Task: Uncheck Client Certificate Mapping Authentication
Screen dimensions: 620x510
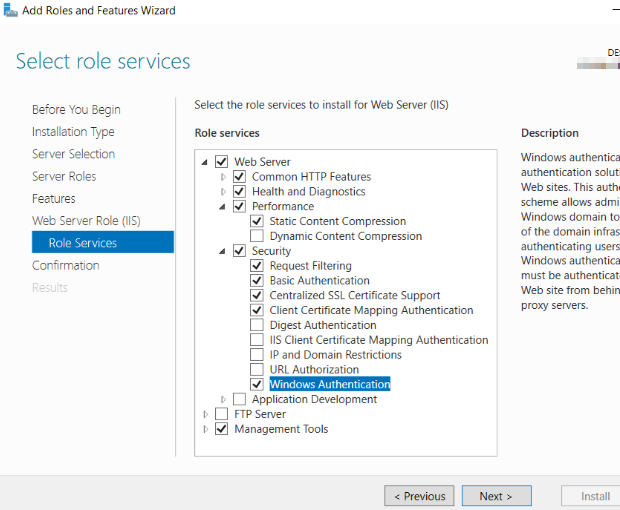Action: (x=257, y=310)
